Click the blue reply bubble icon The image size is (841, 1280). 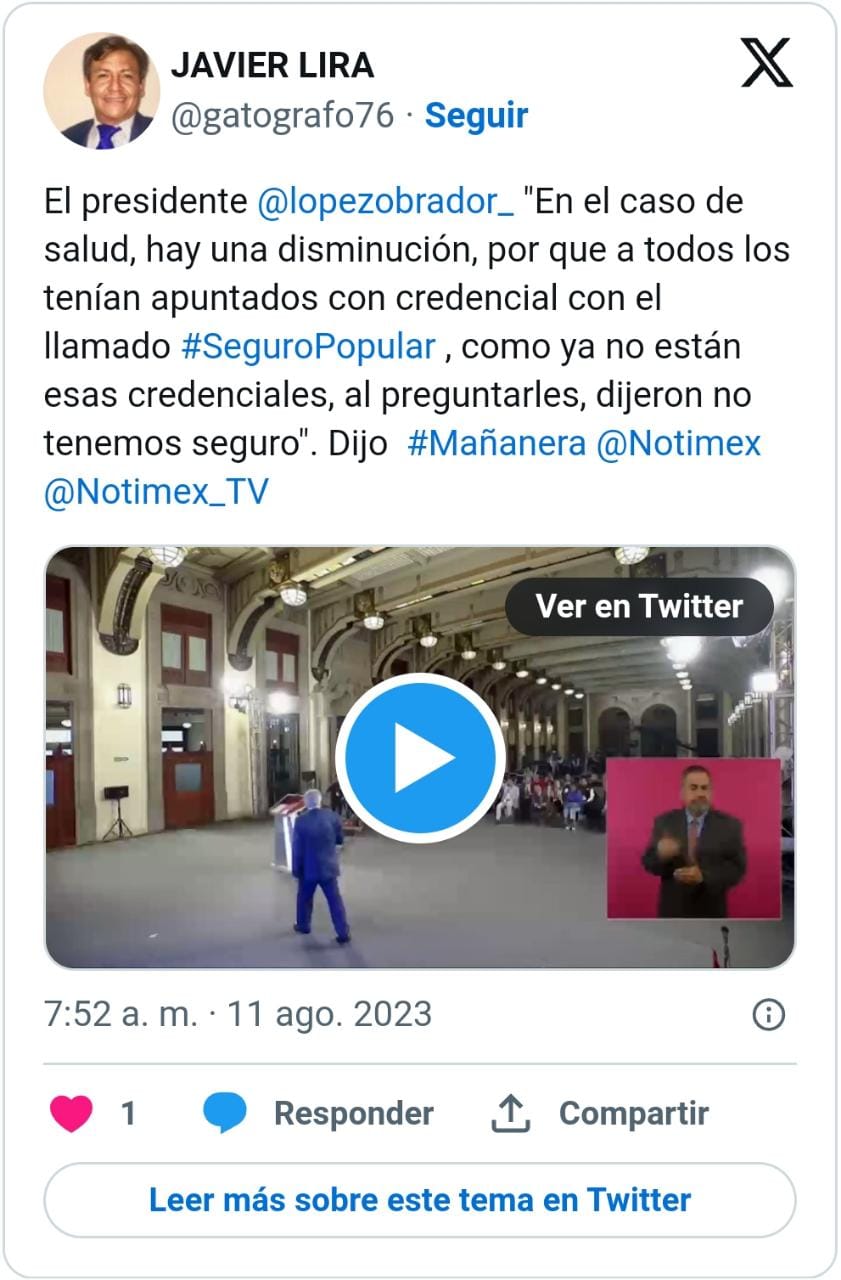point(225,1113)
